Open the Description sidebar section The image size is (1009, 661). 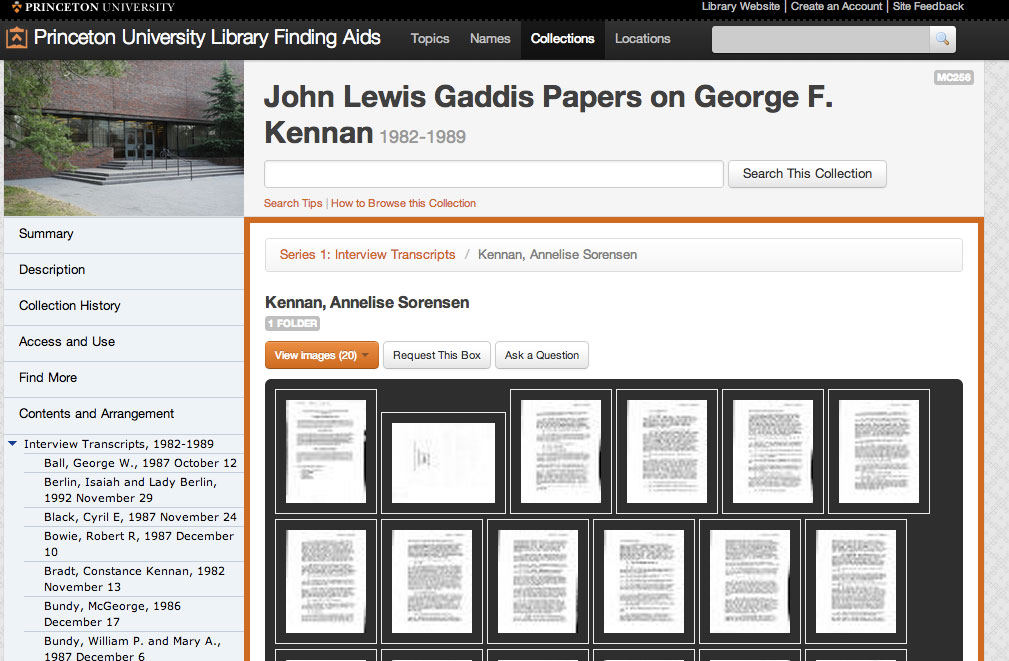[124, 270]
